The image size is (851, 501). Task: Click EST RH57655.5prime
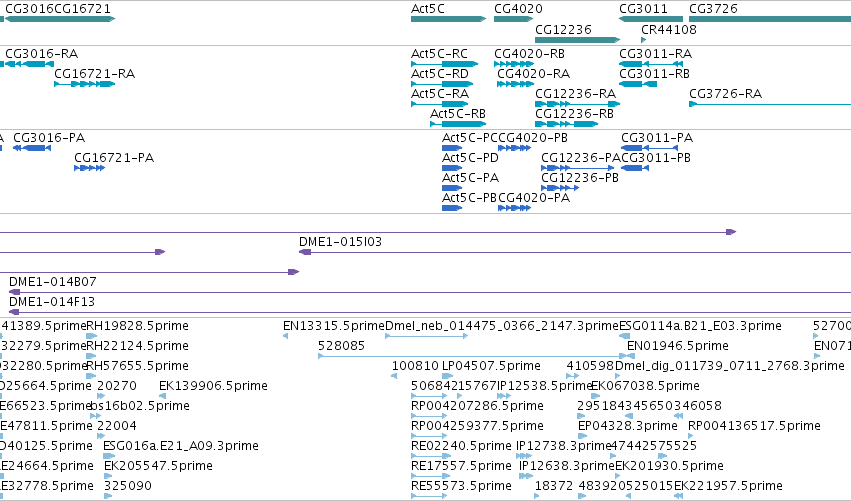pyautogui.click(x=91, y=377)
